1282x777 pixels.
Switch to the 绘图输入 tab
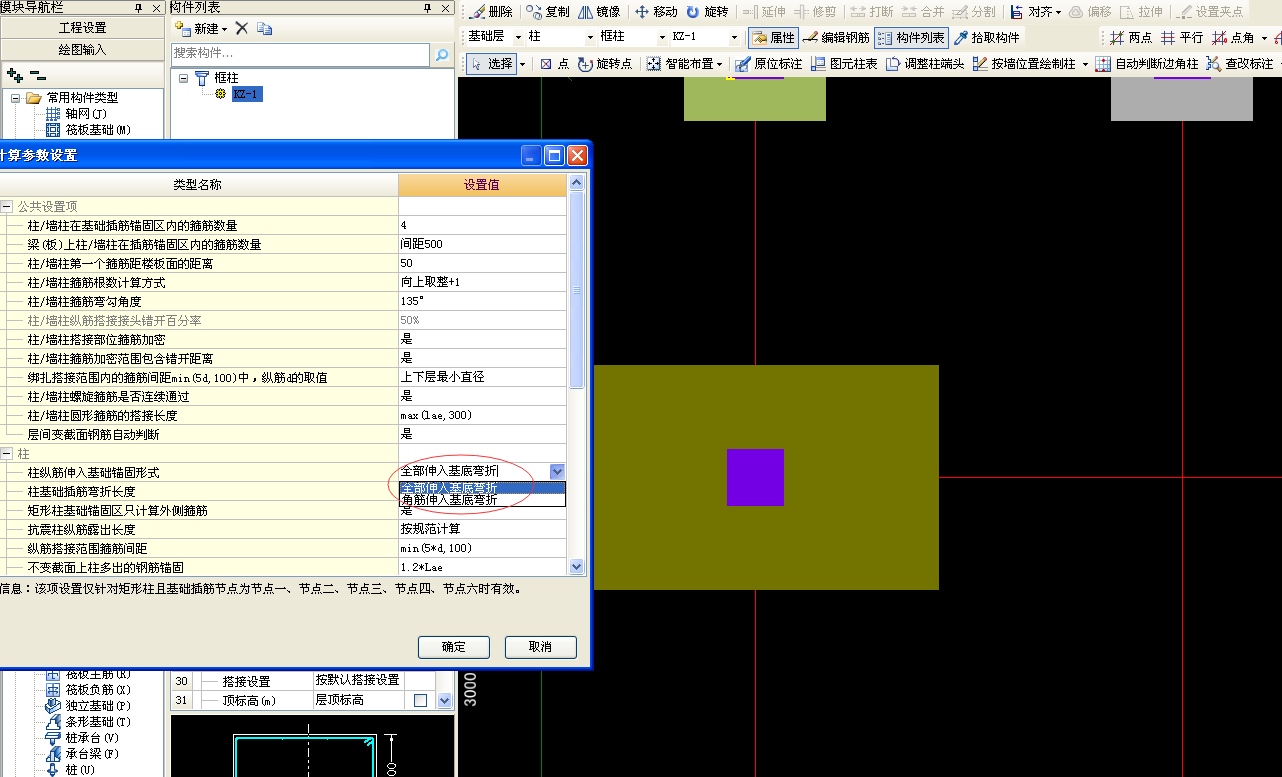coord(83,50)
